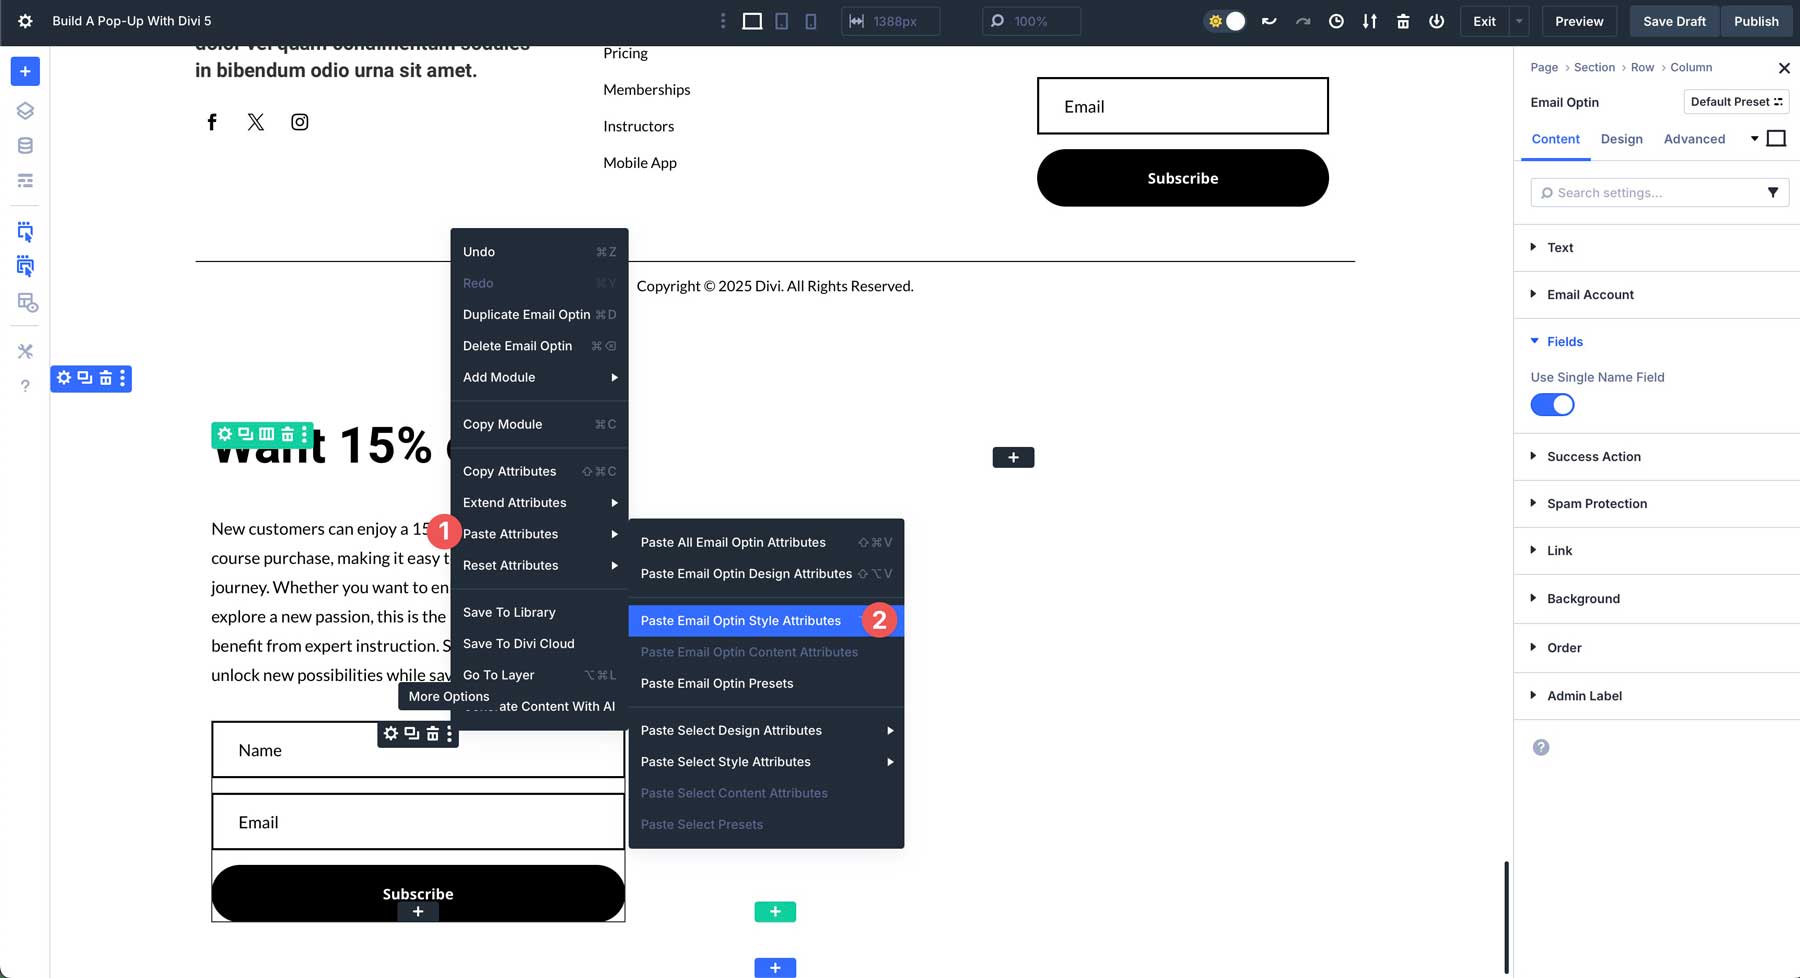Viewport: 1800px width, 978px height.
Task: Switch to tablet preview mode
Action: coord(784,20)
